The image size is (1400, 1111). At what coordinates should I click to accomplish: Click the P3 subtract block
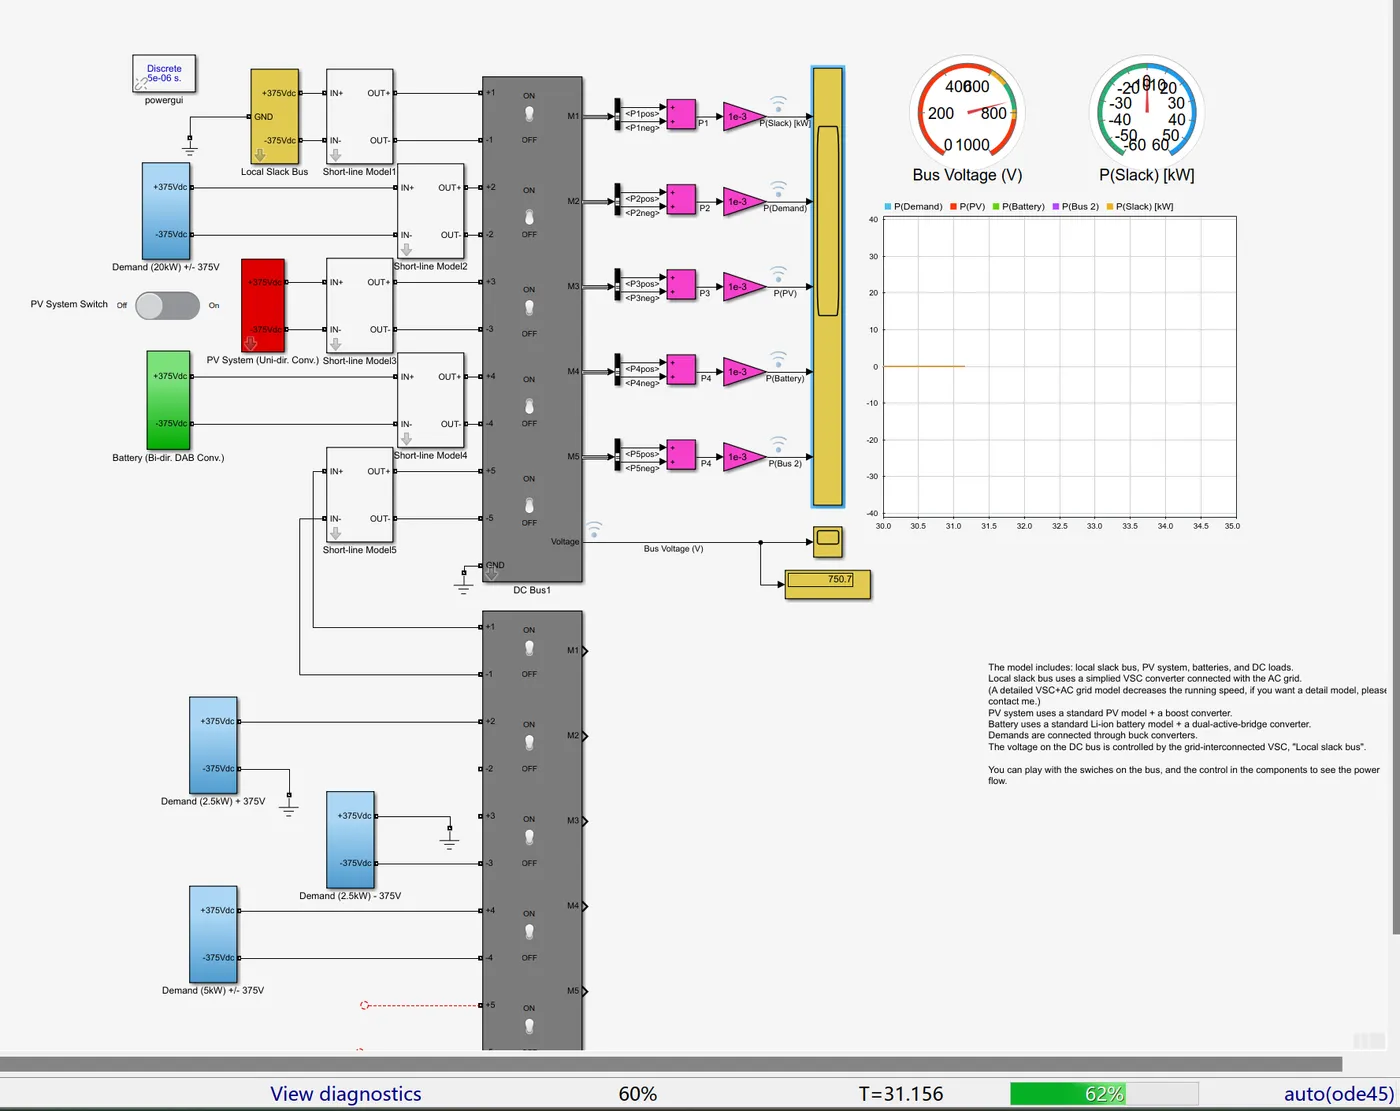681,285
